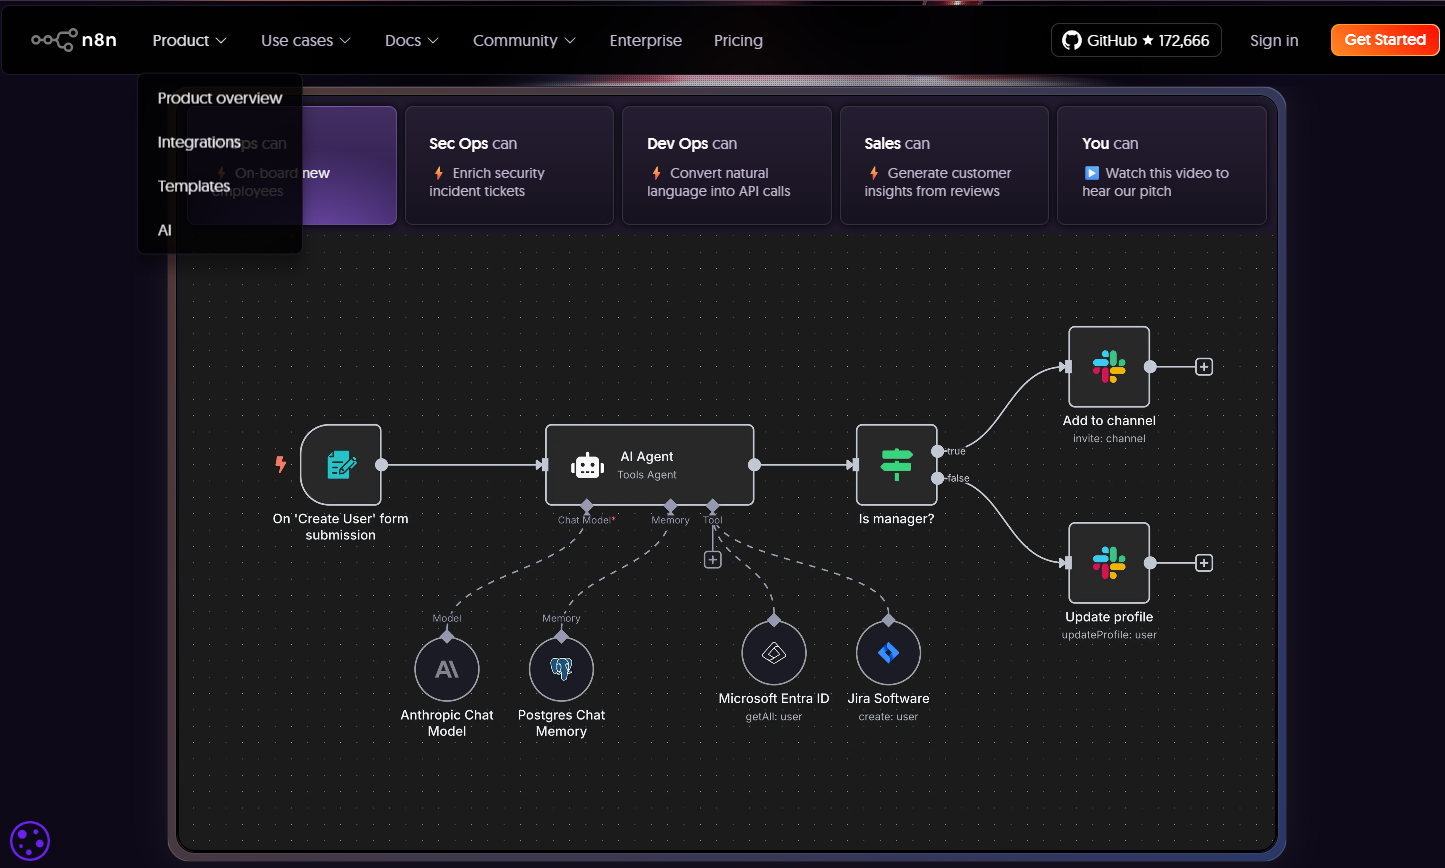Click plus button under the Tool connector
This screenshot has width=1445, height=868.
pos(713,560)
